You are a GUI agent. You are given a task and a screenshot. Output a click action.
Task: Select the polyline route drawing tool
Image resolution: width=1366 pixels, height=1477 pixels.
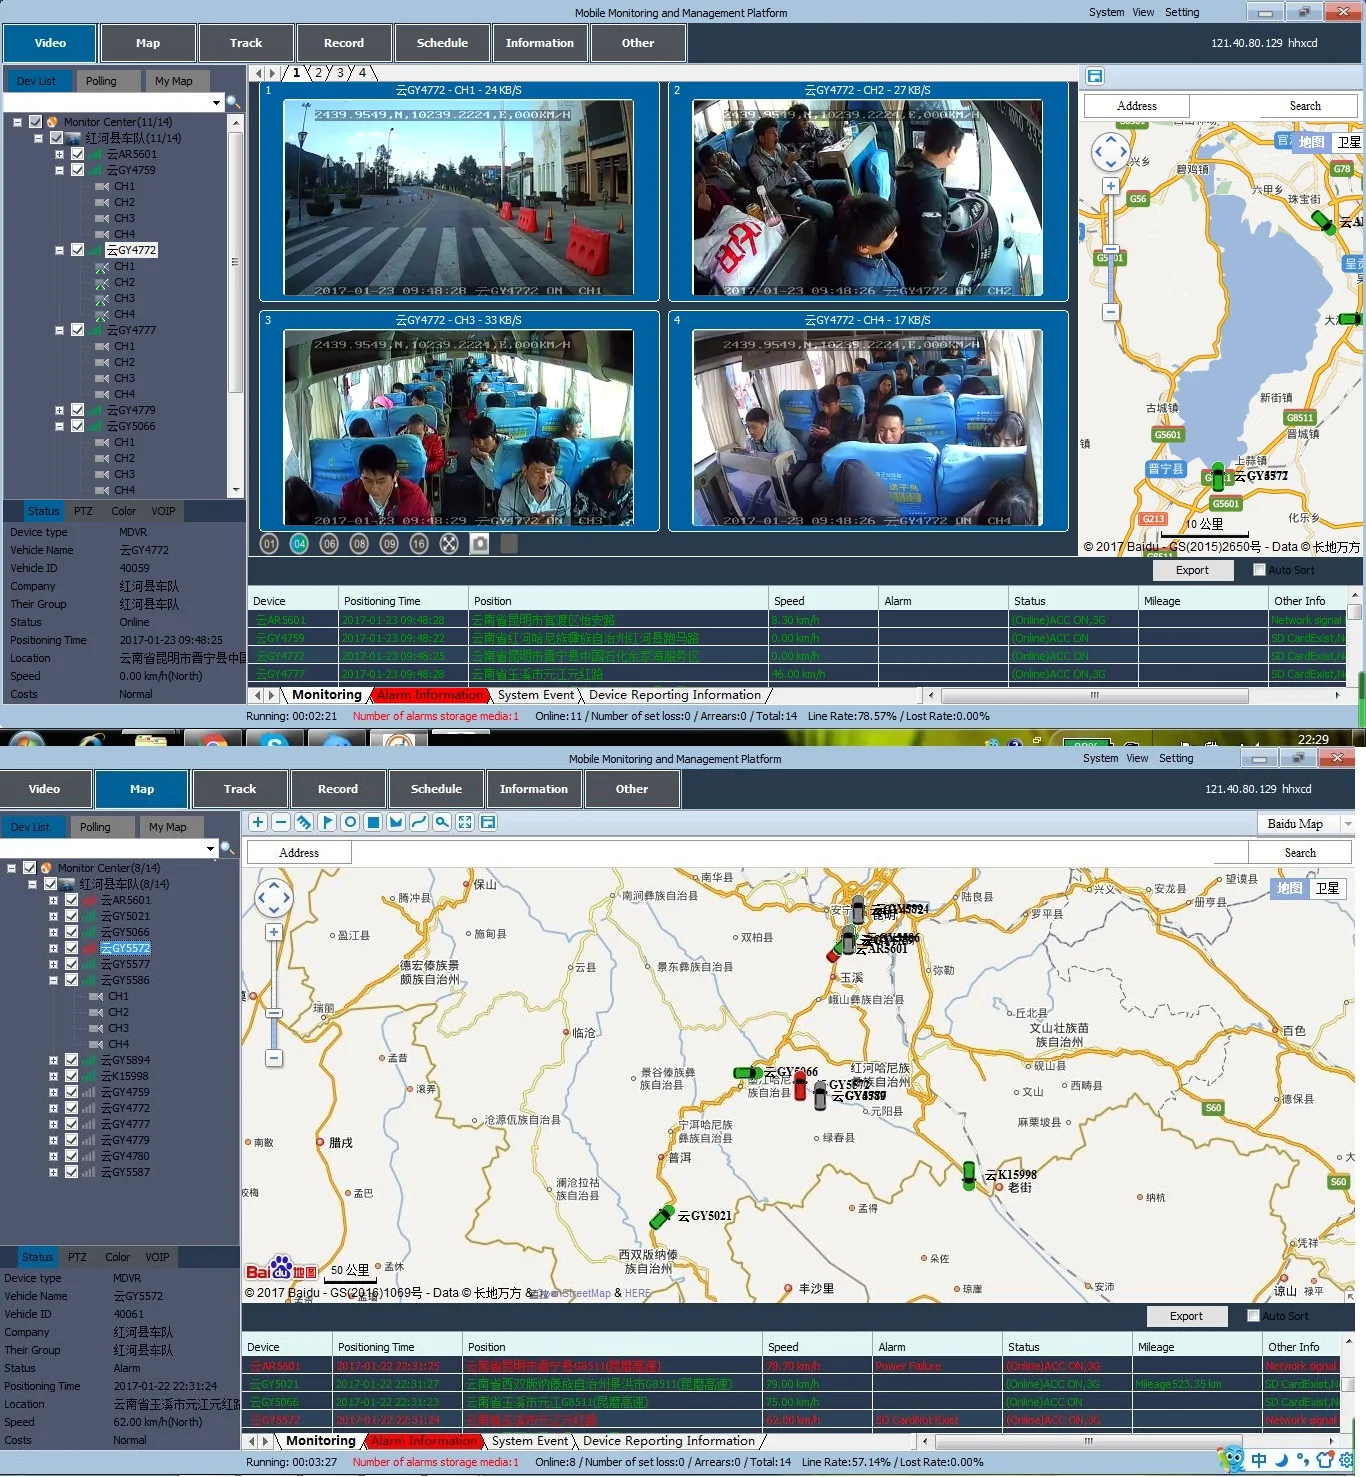[419, 823]
